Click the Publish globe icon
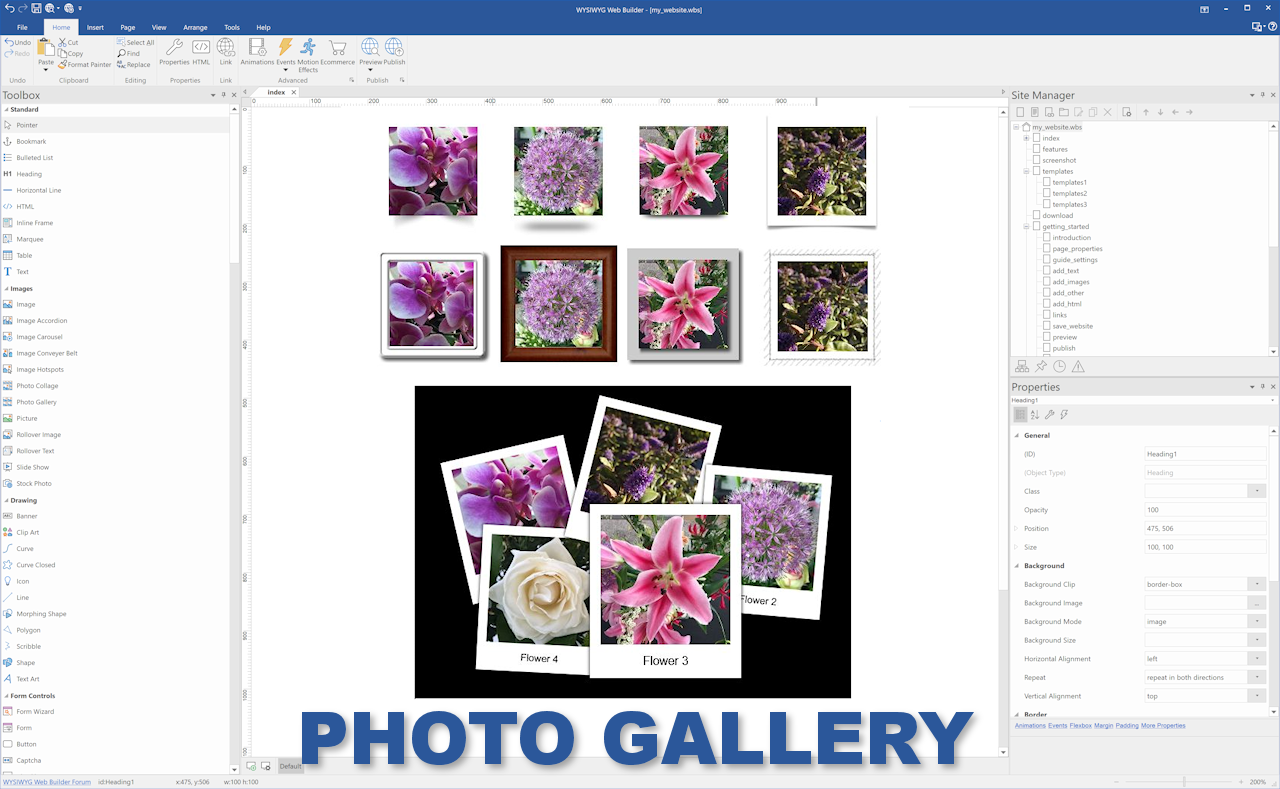 (x=394, y=50)
